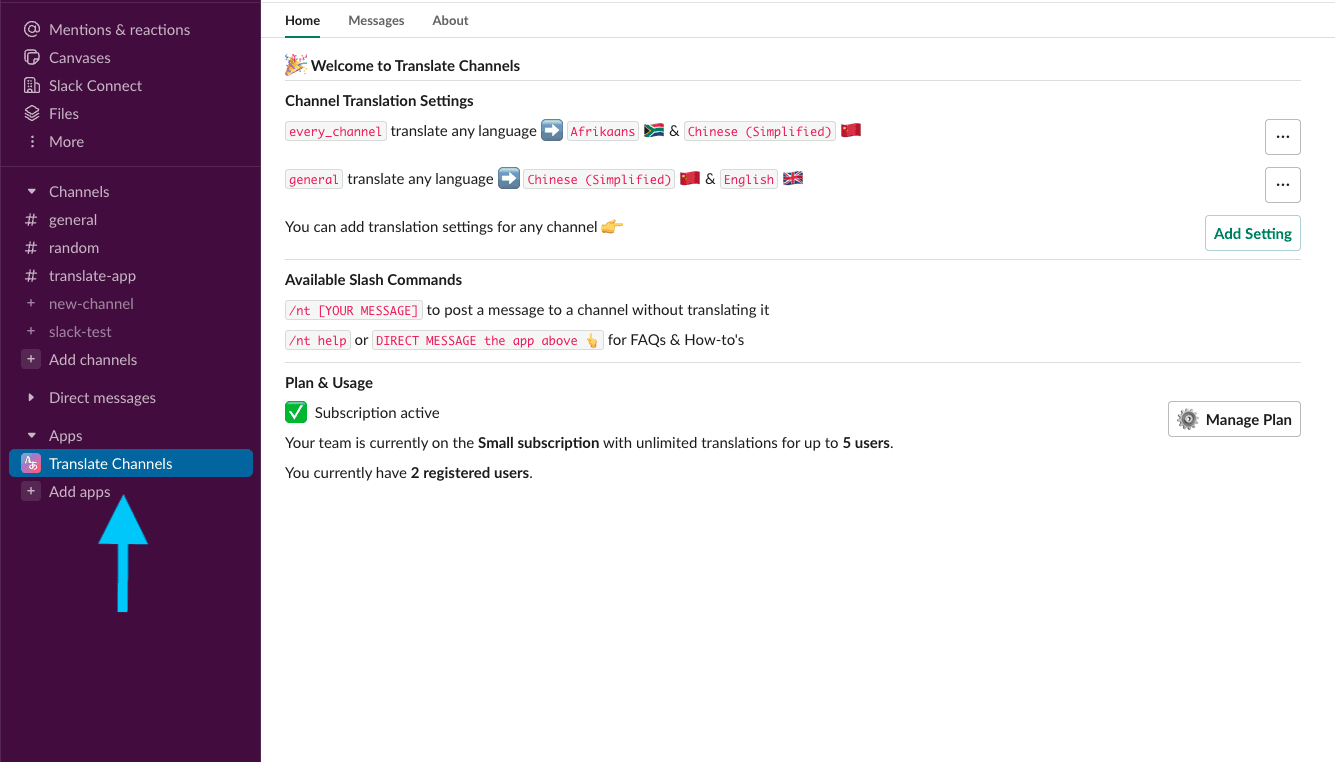Viewport: 1335px width, 762px height.
Task: Collapse the Apps section
Action: pos(31,436)
